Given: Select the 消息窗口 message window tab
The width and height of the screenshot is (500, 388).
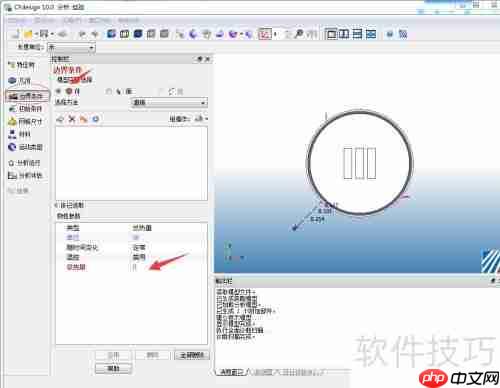Looking at the screenshot, I should coord(232,372).
